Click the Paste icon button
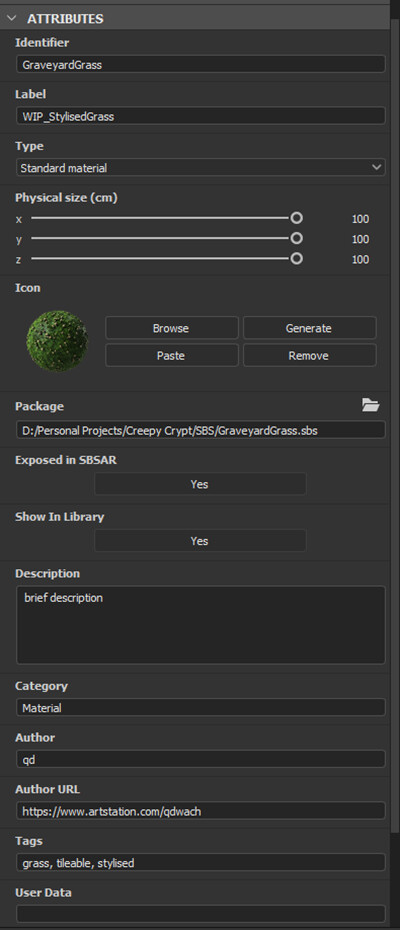Screen dimensions: 400x930 pos(172,356)
